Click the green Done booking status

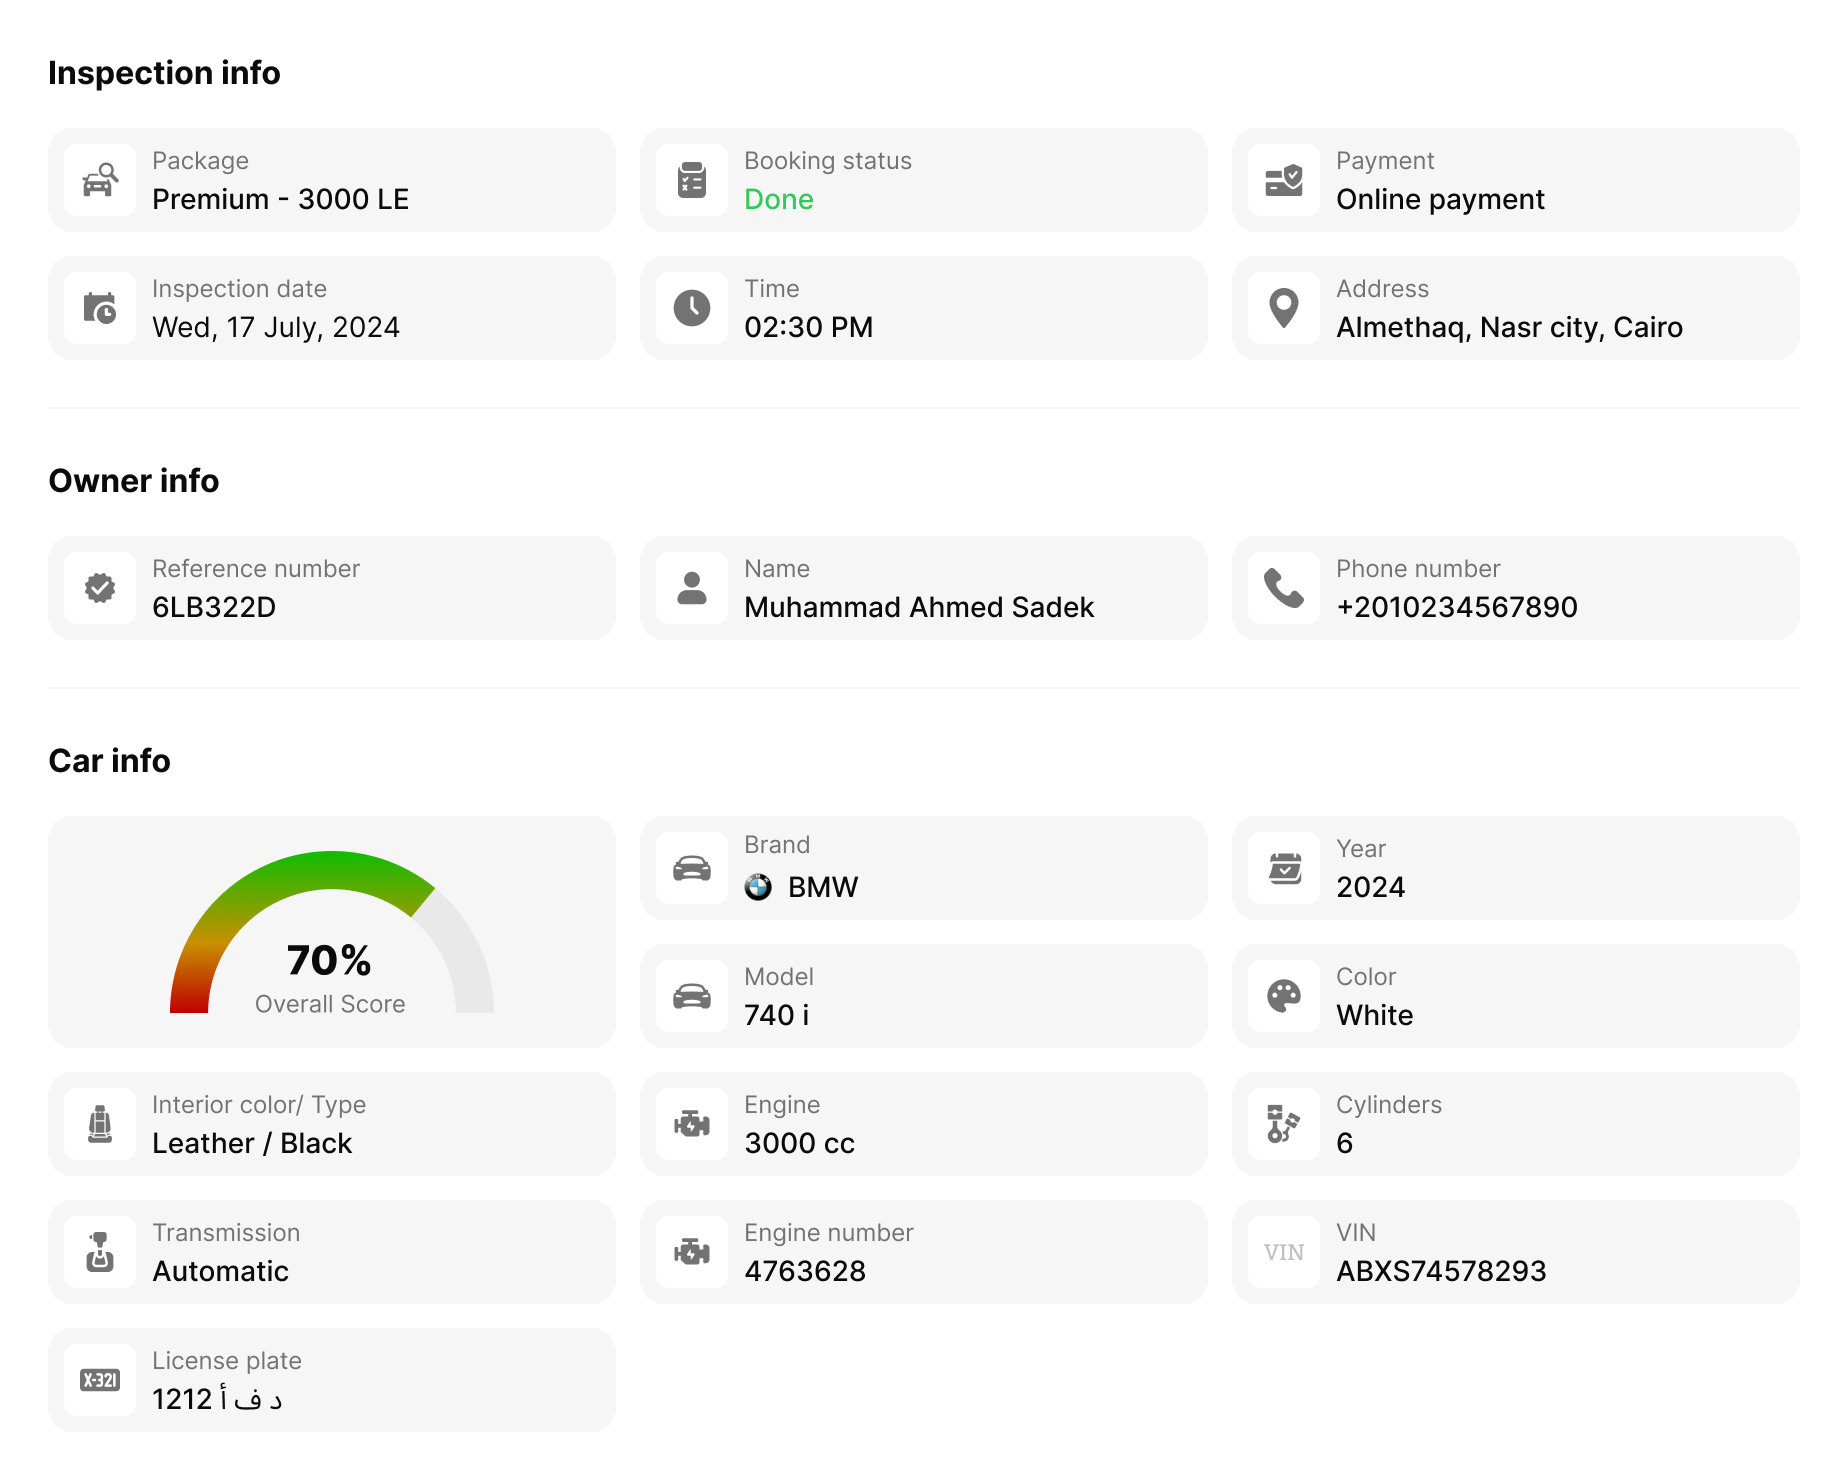click(779, 199)
